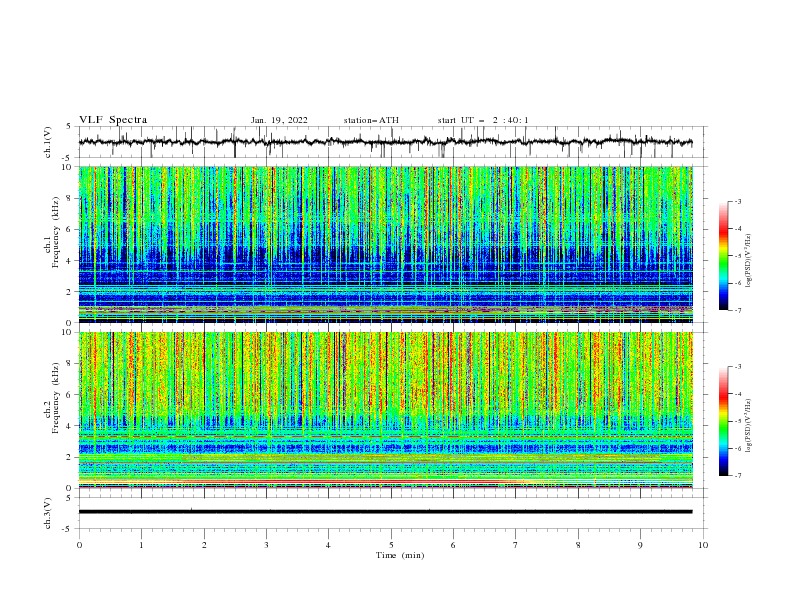Click time axis tick label '10'

coord(703,545)
